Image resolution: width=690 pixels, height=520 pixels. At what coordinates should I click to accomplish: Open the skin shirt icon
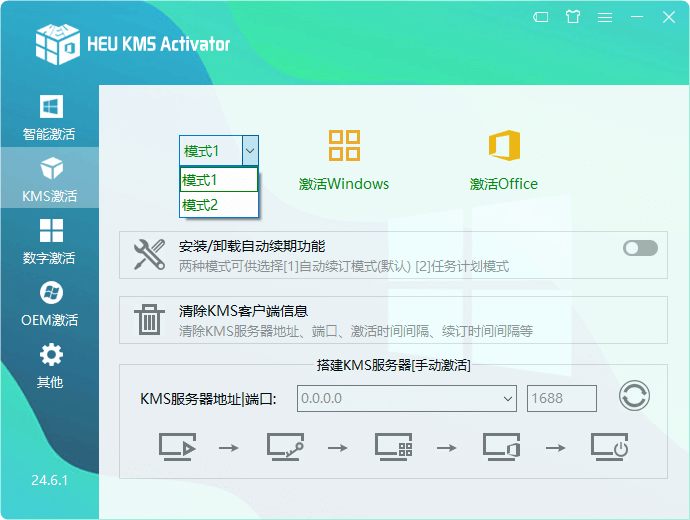pyautogui.click(x=573, y=17)
